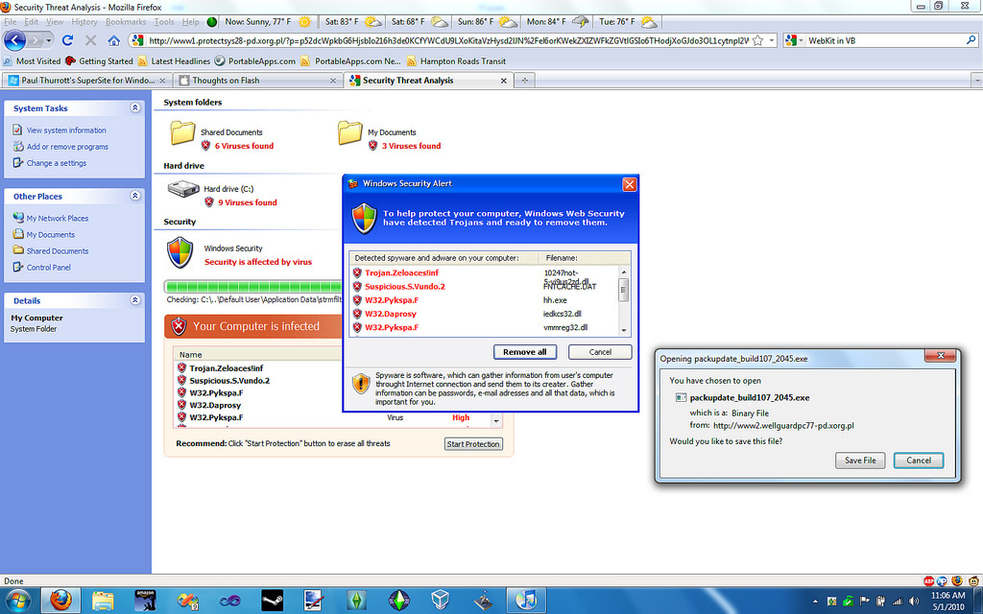
Task: Switch to Paul Thurrott's SuperSite tab
Action: [x=87, y=80]
